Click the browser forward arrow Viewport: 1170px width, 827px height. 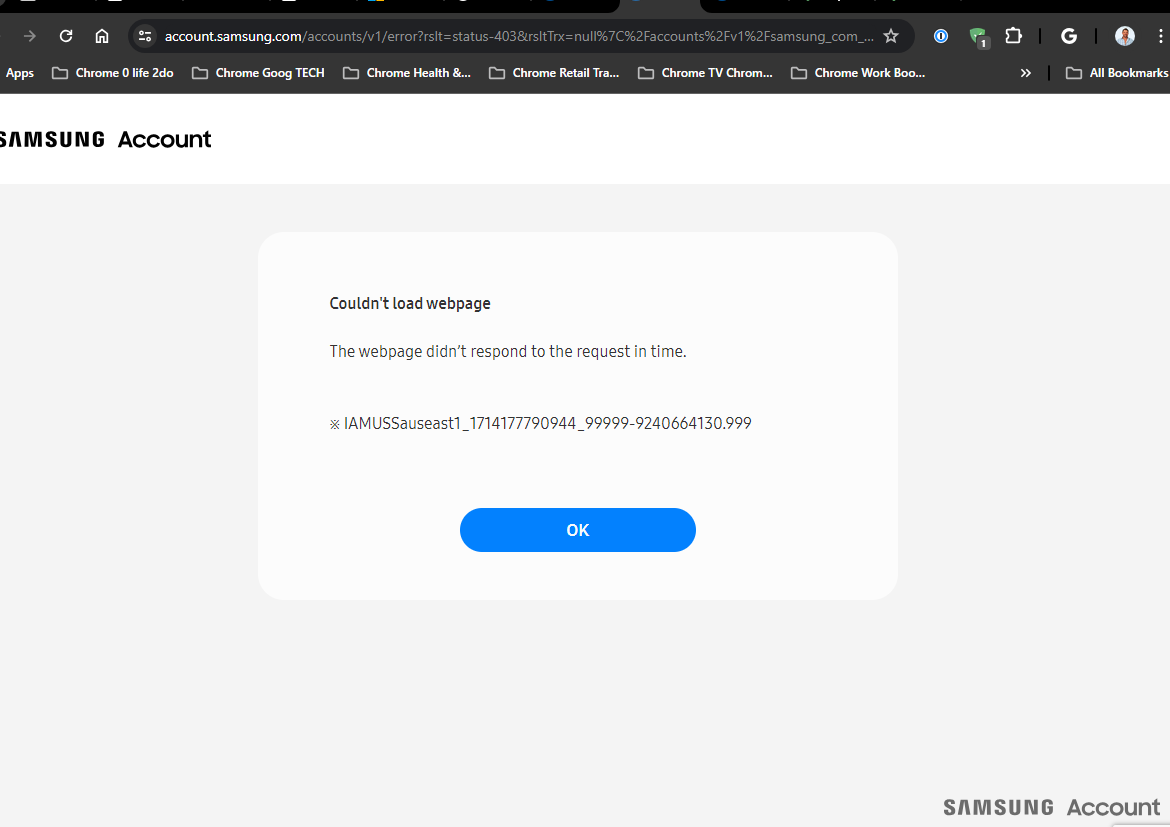30,36
